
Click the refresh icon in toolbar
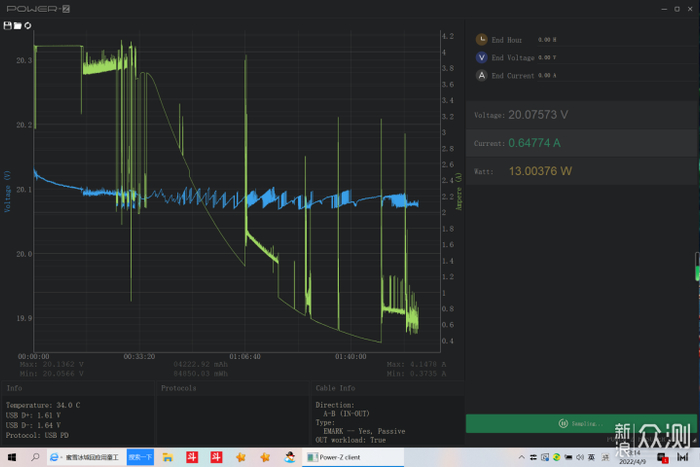tap(25, 25)
